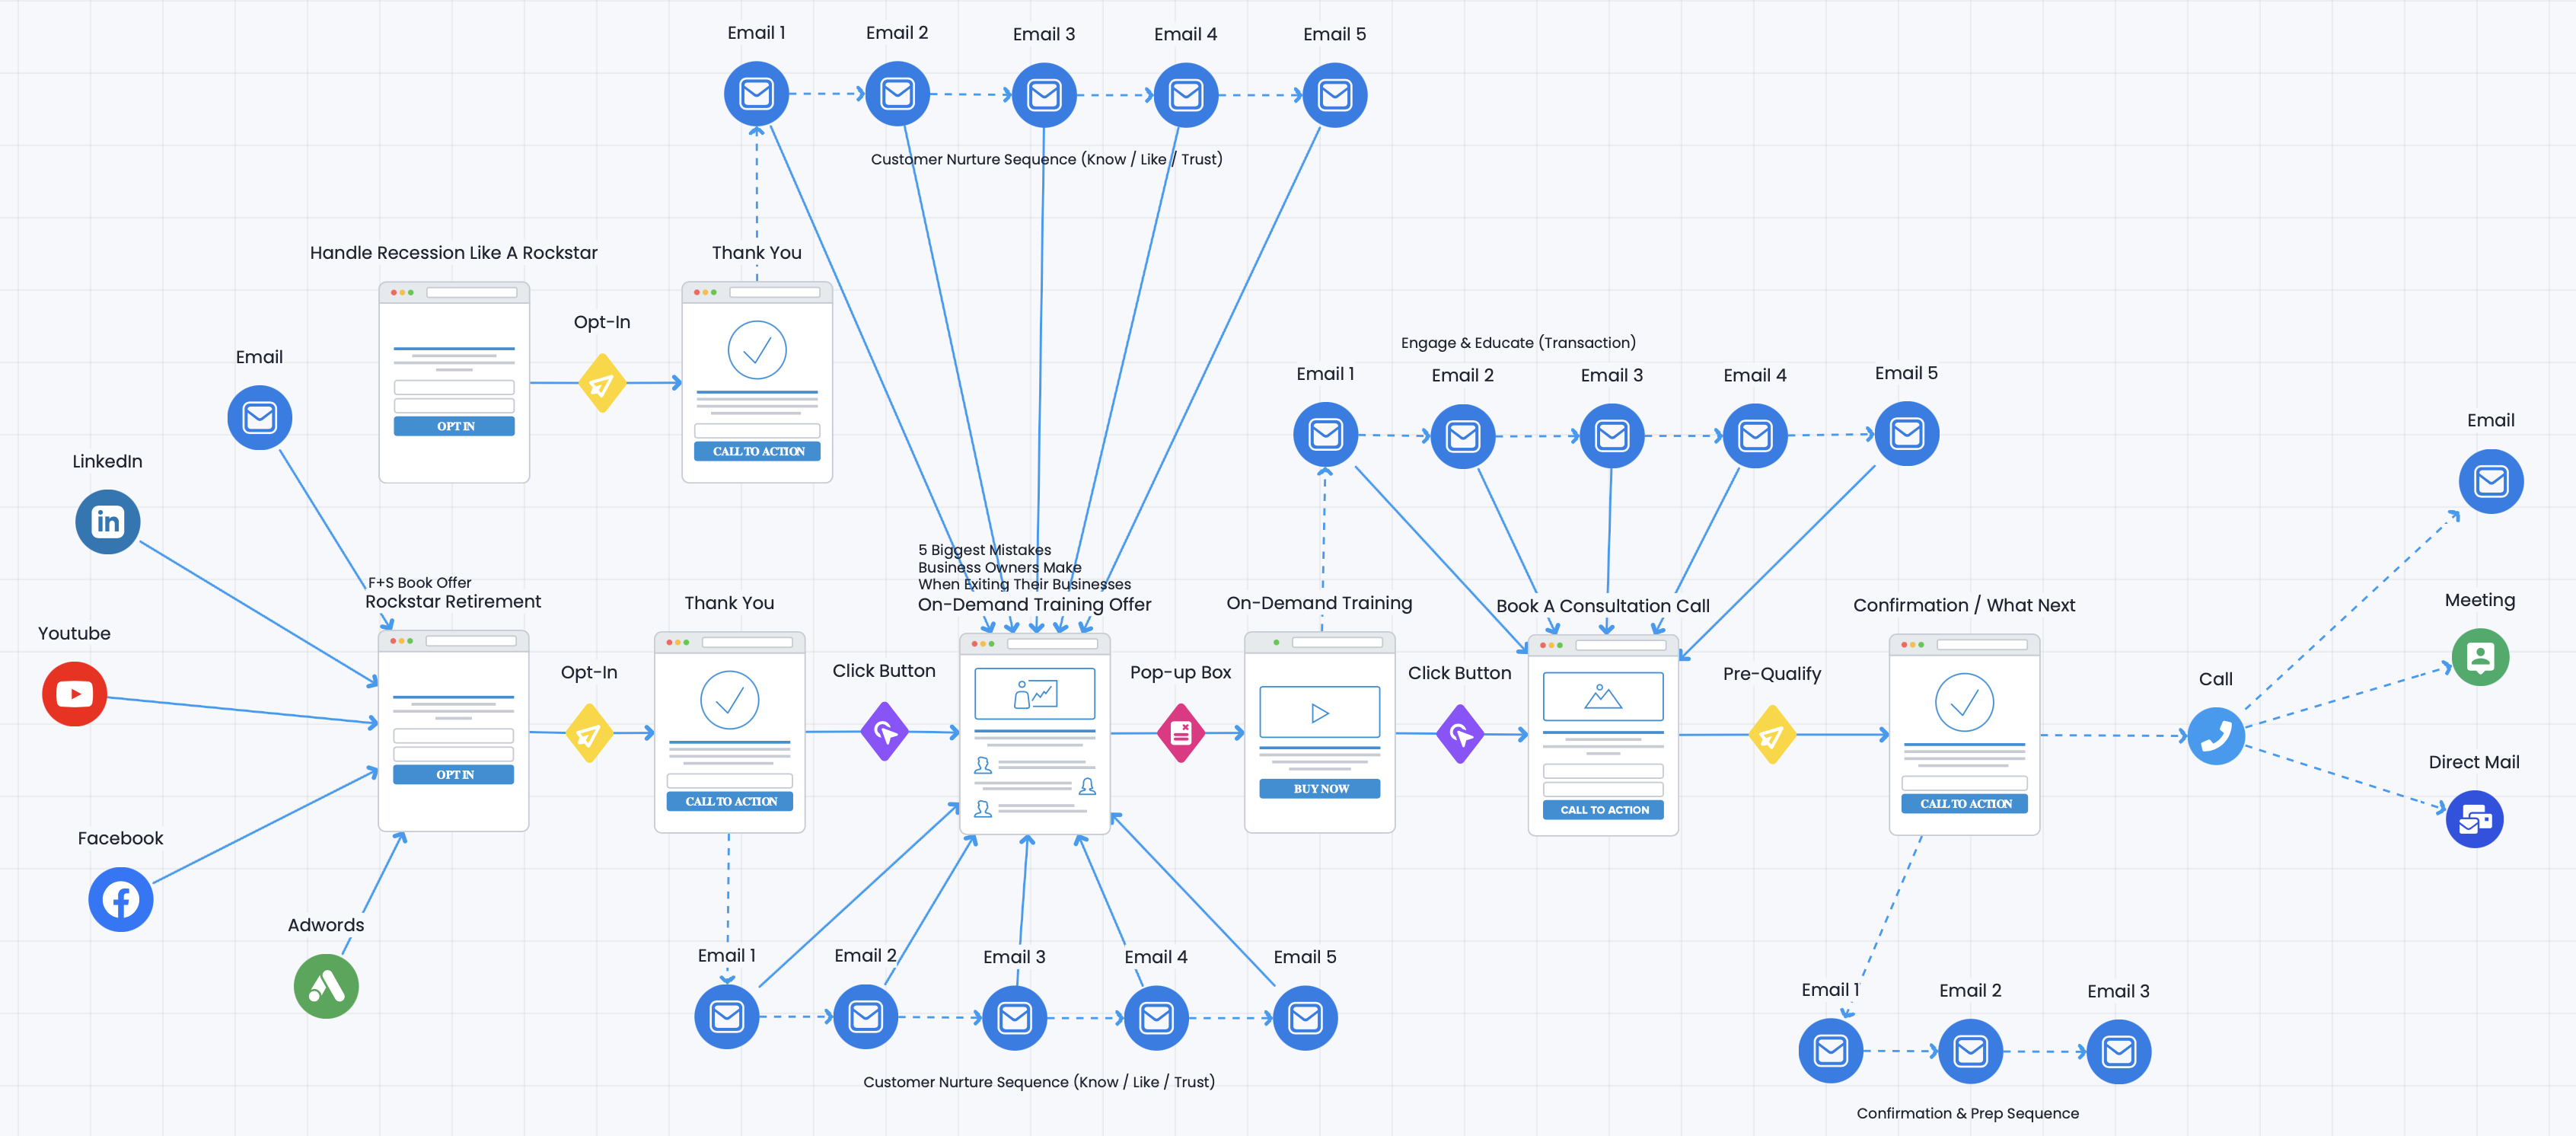
Task: Click the yellow Pre-Qualify diamond icon
Action: point(1771,735)
